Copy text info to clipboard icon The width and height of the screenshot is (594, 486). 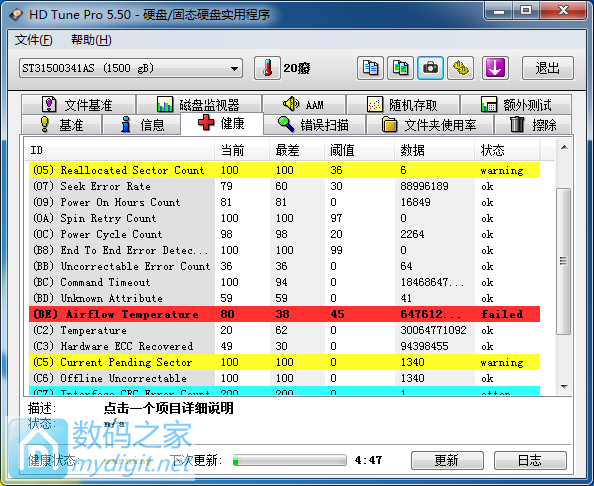(x=370, y=68)
